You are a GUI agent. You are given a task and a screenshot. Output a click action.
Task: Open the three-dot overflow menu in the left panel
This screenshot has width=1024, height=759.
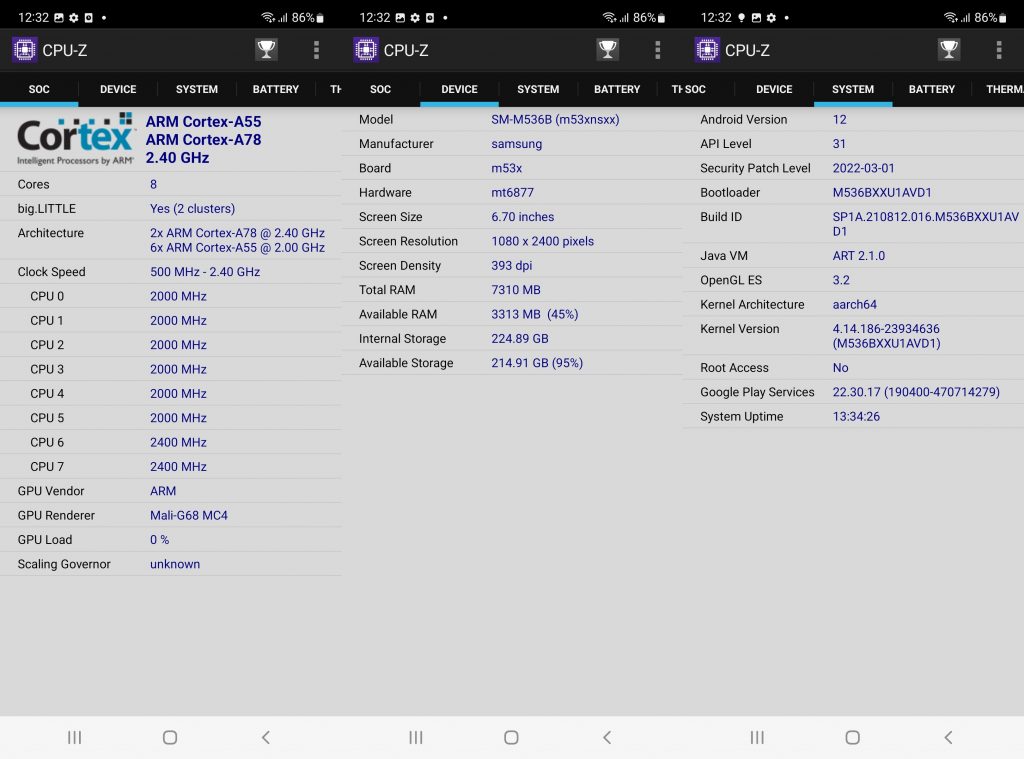(316, 50)
